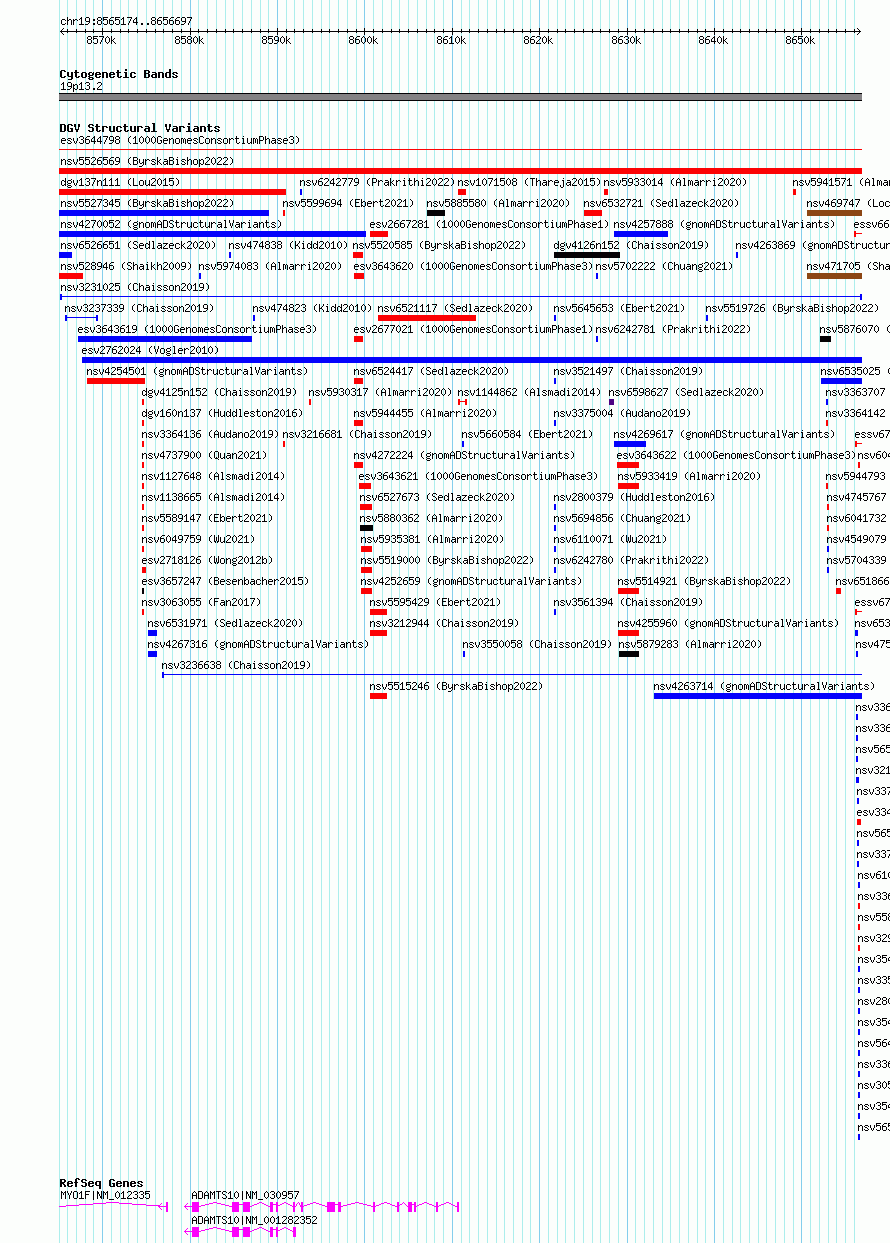
Task: Open variant esv3643619 (1000GenomesConsortiumPhase3) label
Action: click(197, 330)
